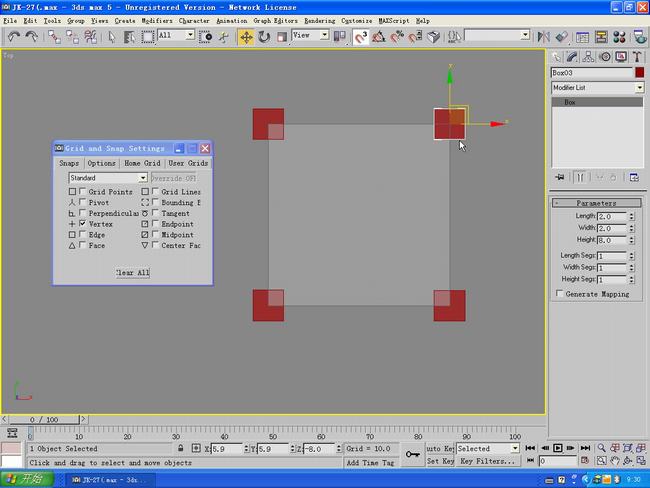Open the Rendering menu
The height and width of the screenshot is (488, 650).
point(320,21)
